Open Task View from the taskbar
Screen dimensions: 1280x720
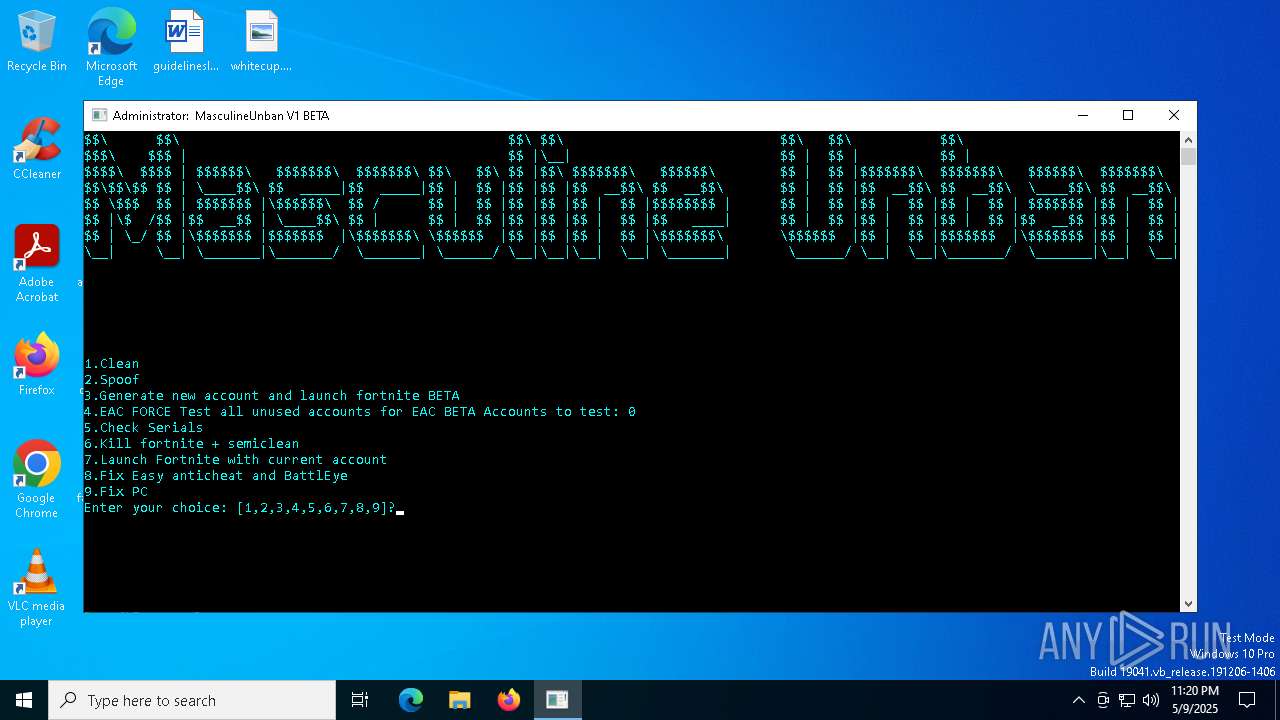pos(360,700)
